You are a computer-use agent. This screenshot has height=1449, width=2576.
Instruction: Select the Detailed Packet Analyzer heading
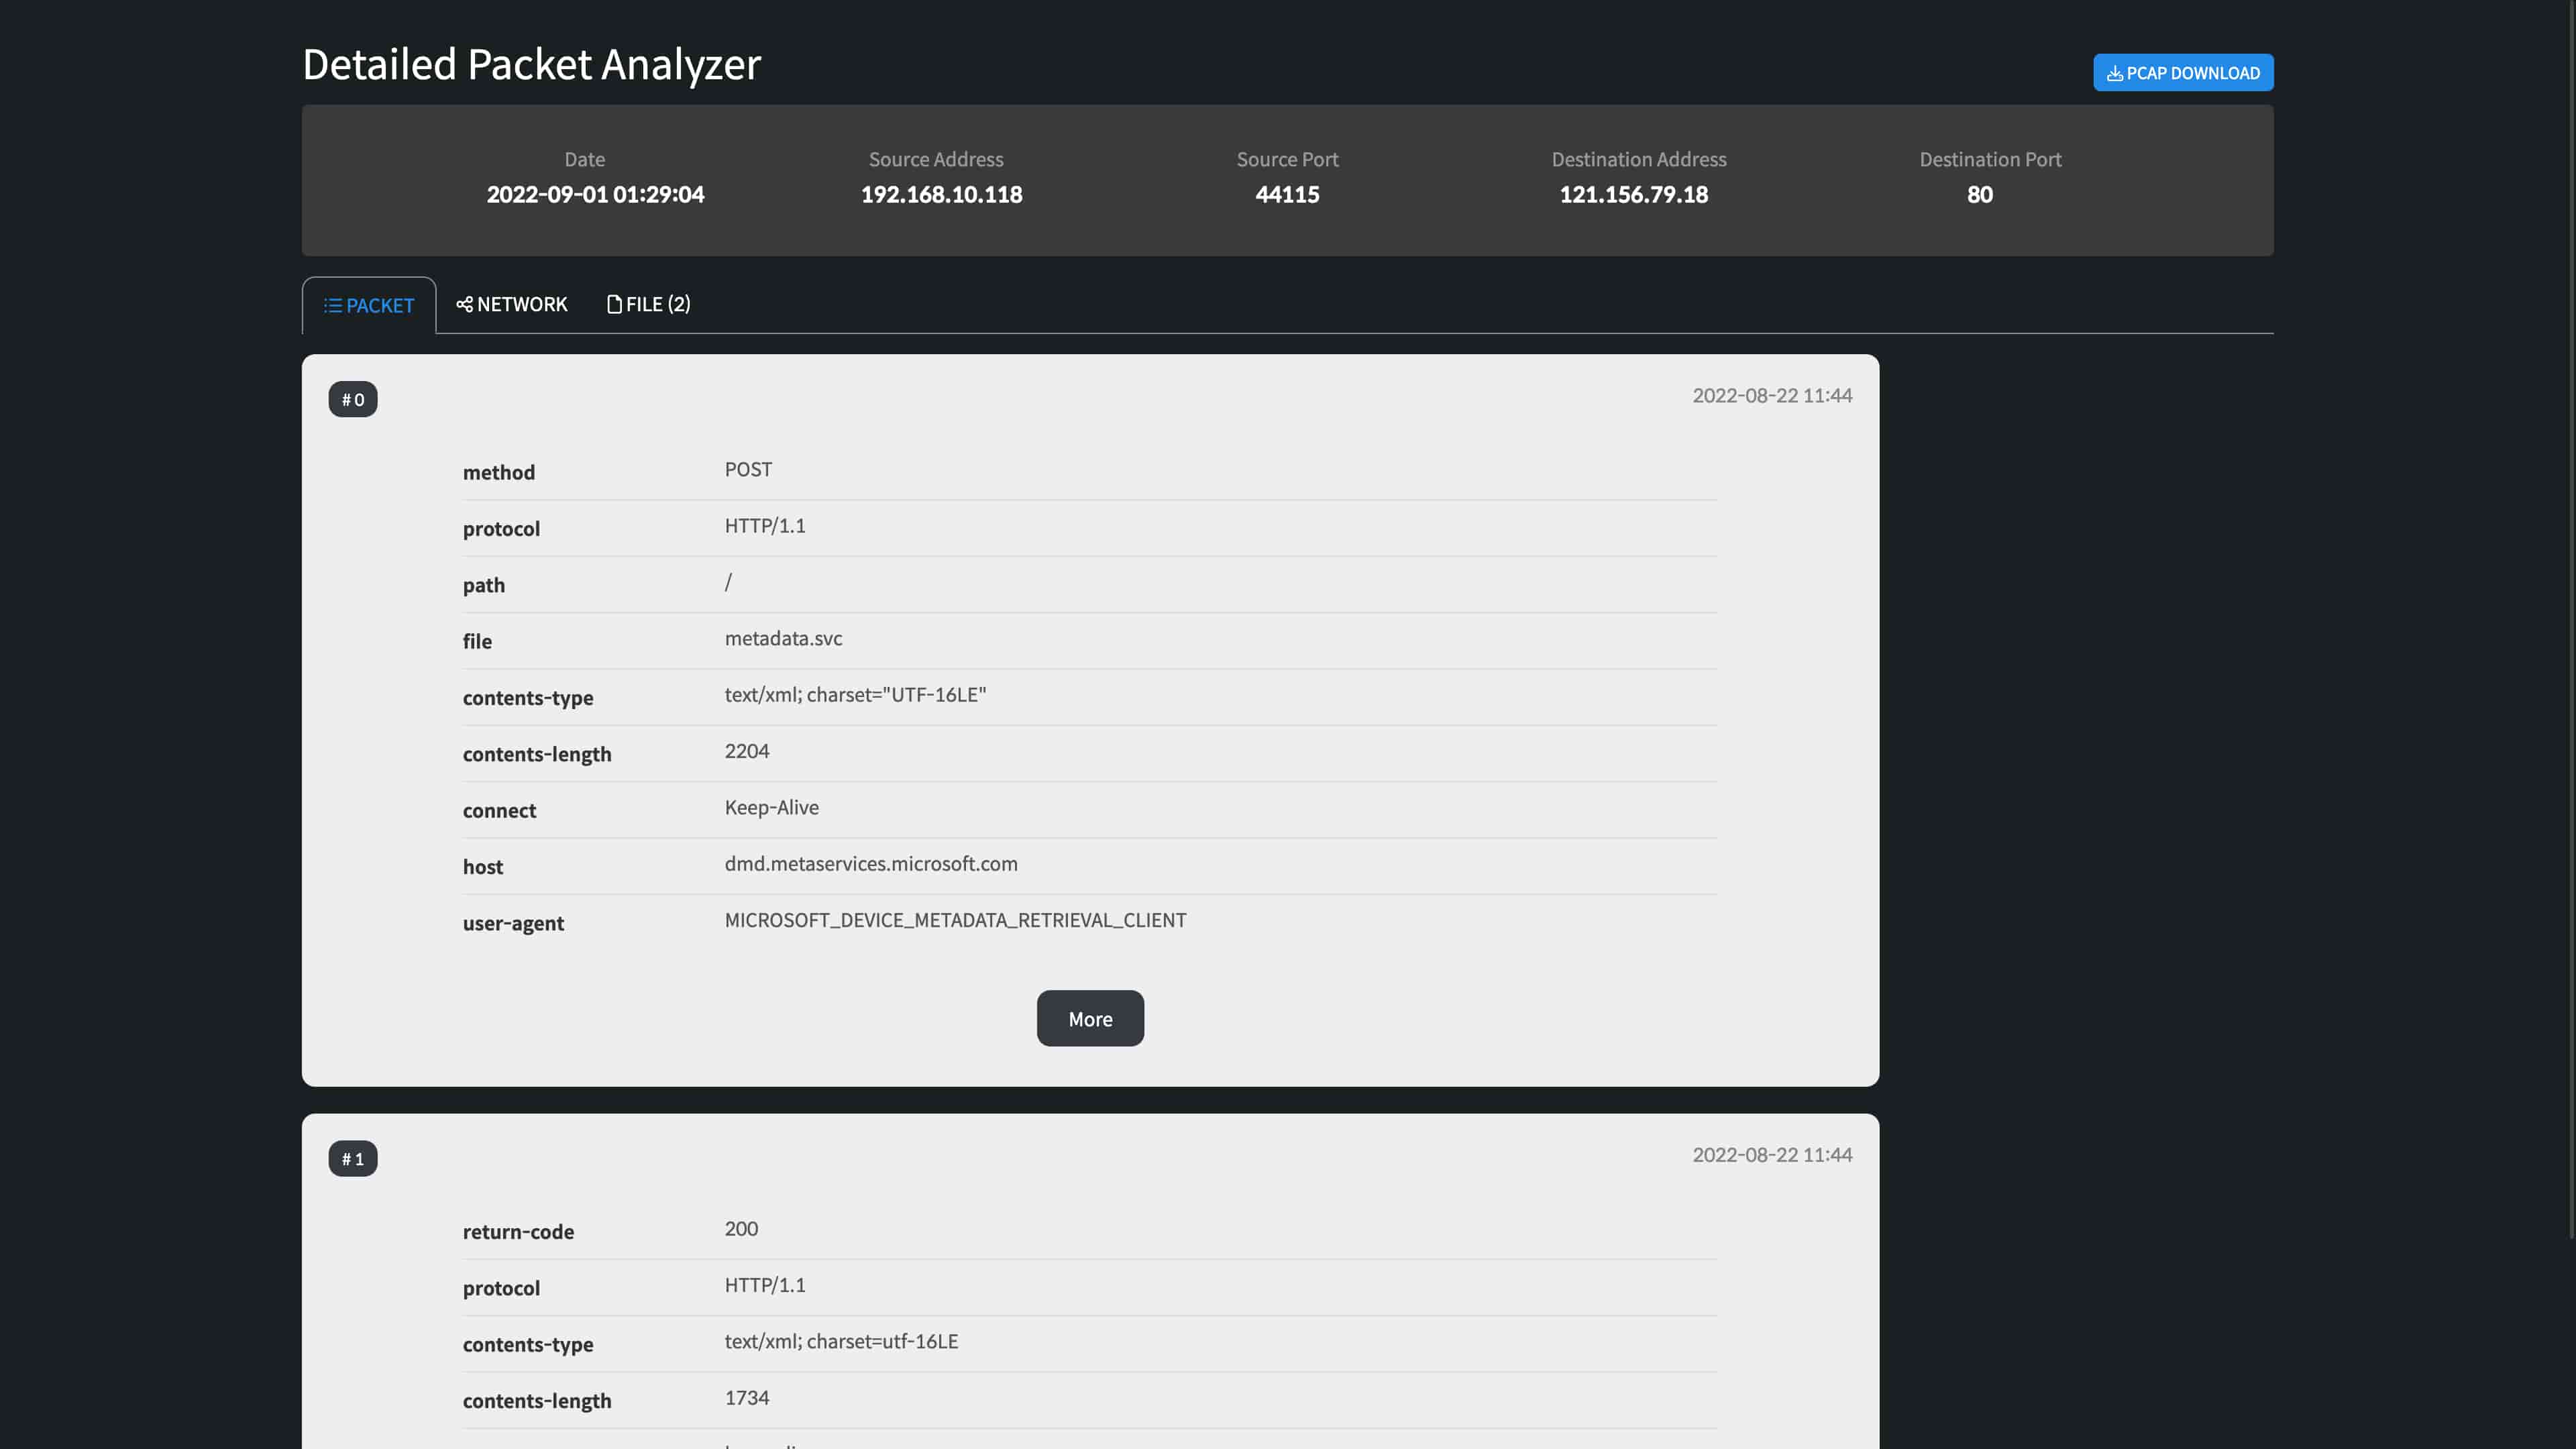[x=531, y=64]
